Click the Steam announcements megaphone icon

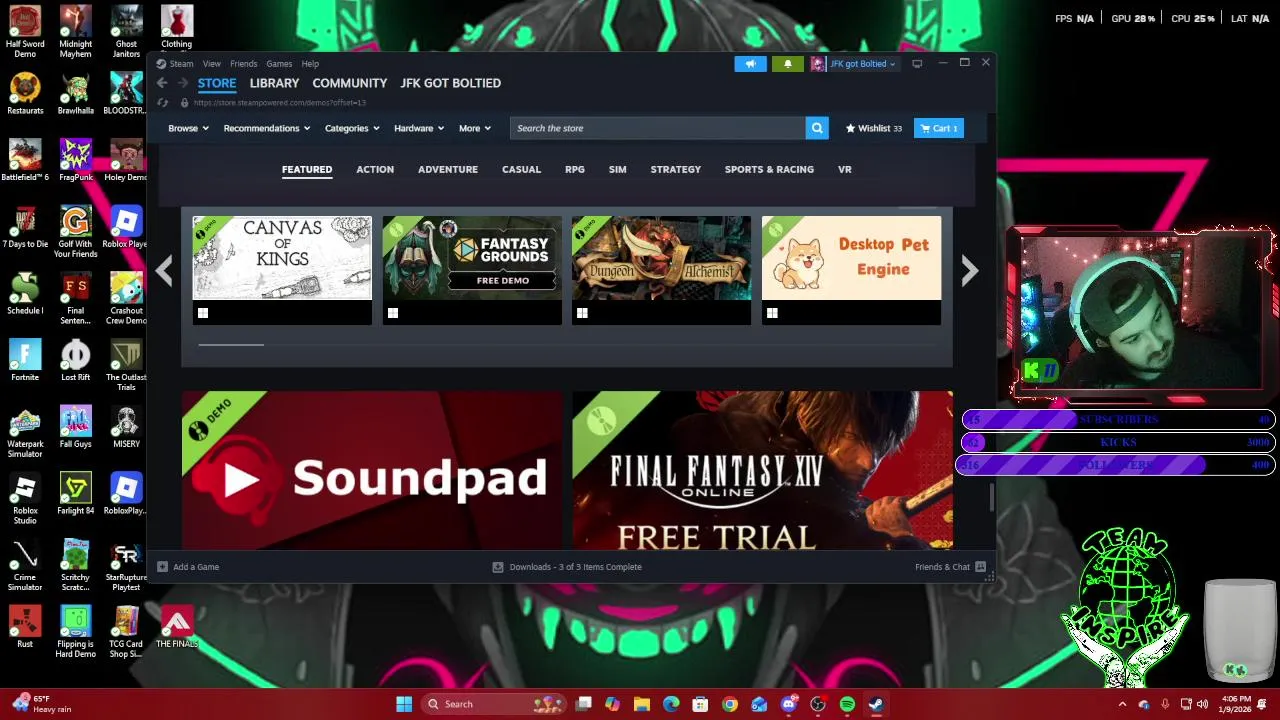[750, 64]
